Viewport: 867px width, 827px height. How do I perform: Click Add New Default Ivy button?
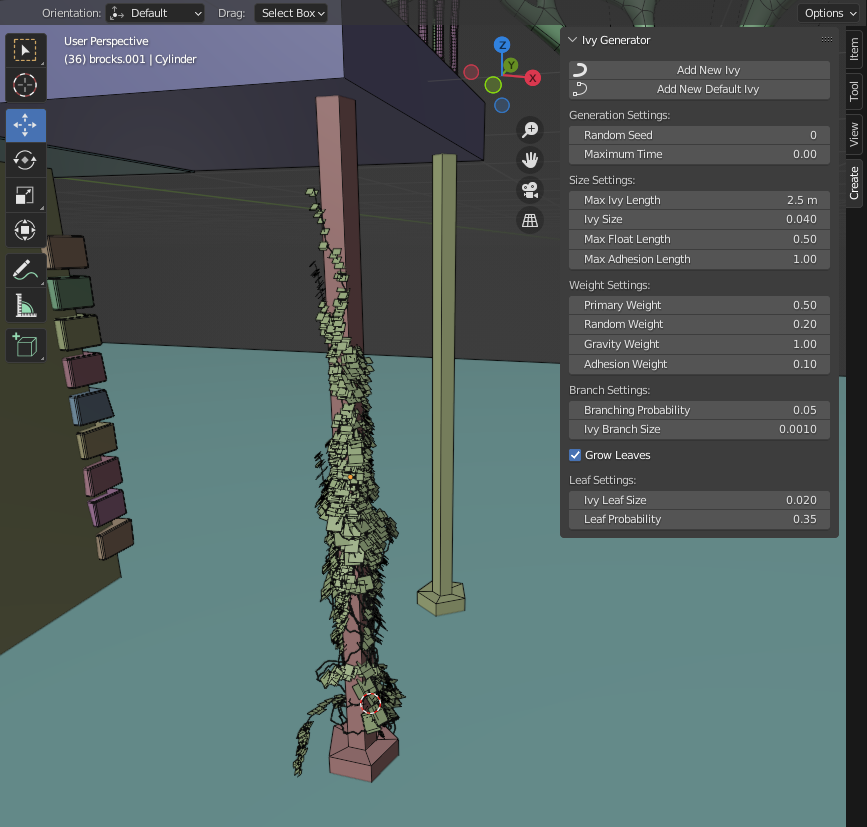point(699,89)
